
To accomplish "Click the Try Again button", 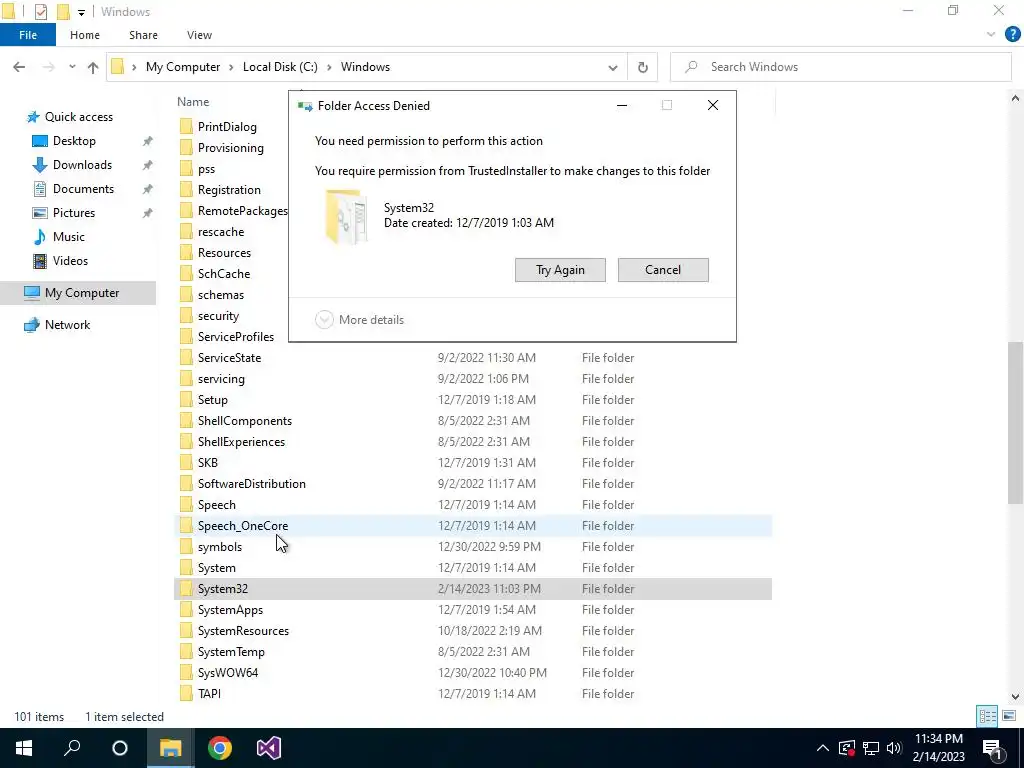I will pos(560,270).
